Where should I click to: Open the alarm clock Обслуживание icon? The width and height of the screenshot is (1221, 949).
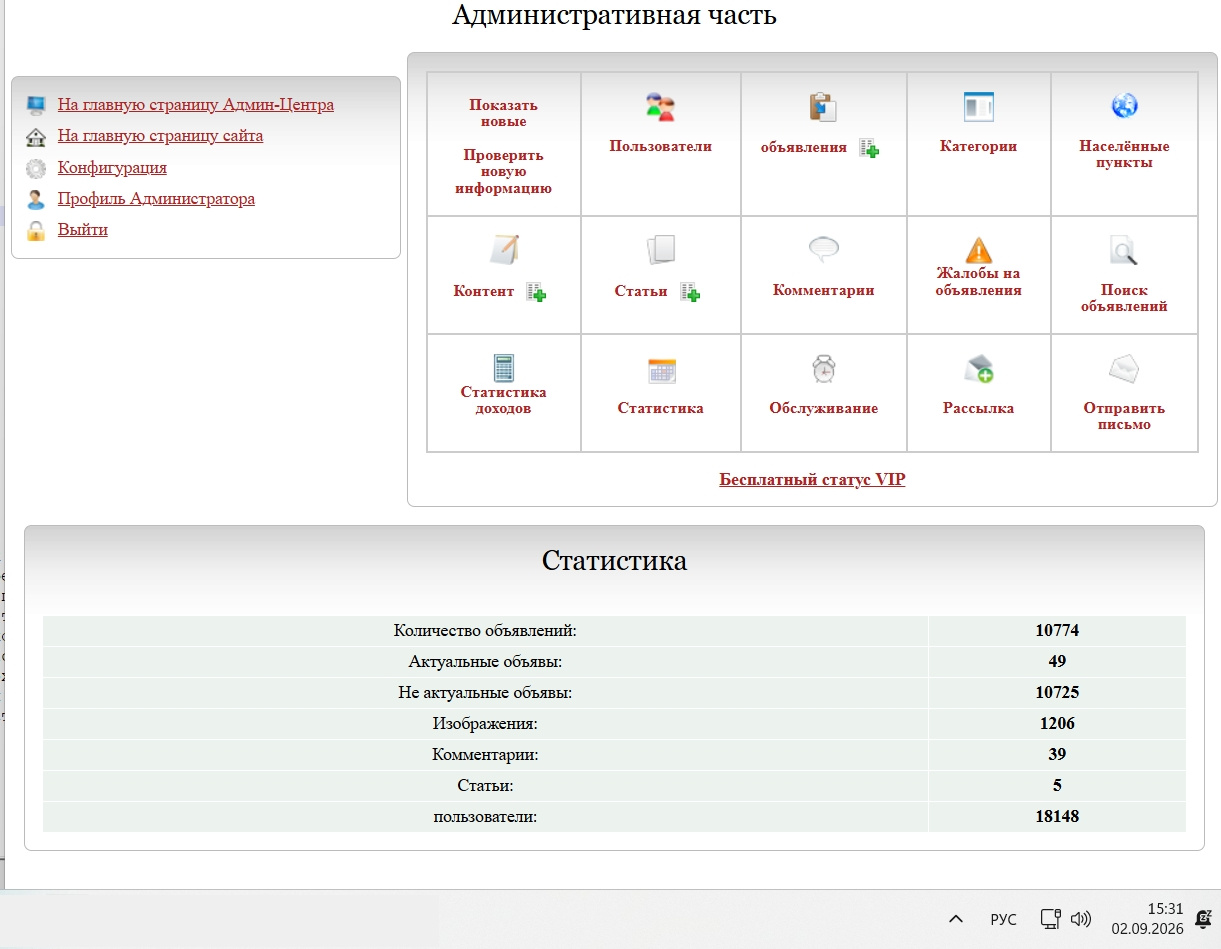tap(823, 369)
